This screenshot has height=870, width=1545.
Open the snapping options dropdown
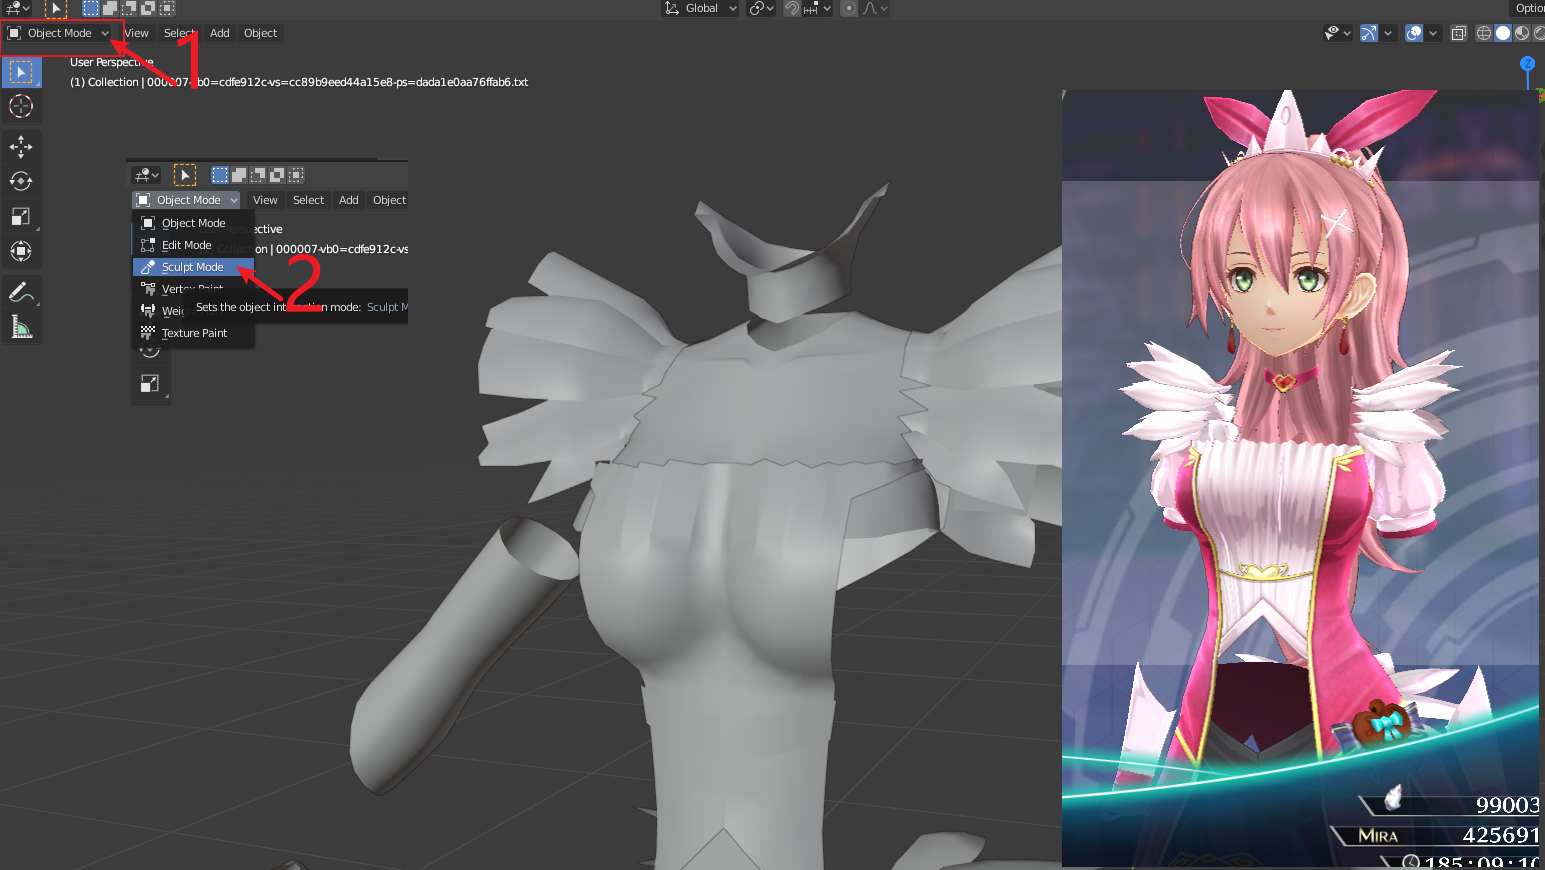point(816,8)
